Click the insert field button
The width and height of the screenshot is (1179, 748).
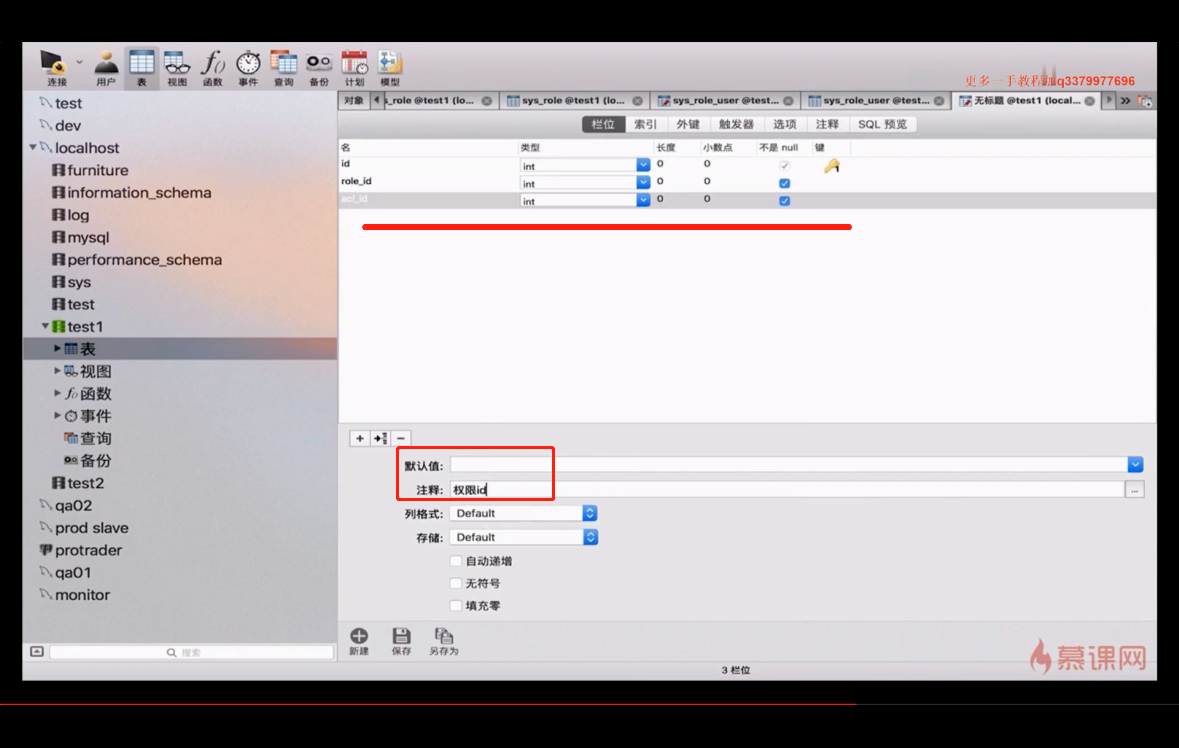tap(380, 438)
